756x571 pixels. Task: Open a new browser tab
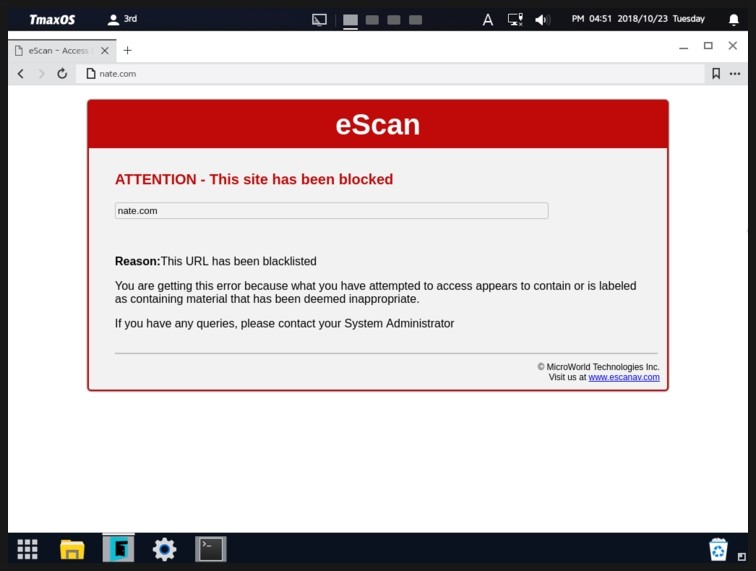[x=127, y=50]
